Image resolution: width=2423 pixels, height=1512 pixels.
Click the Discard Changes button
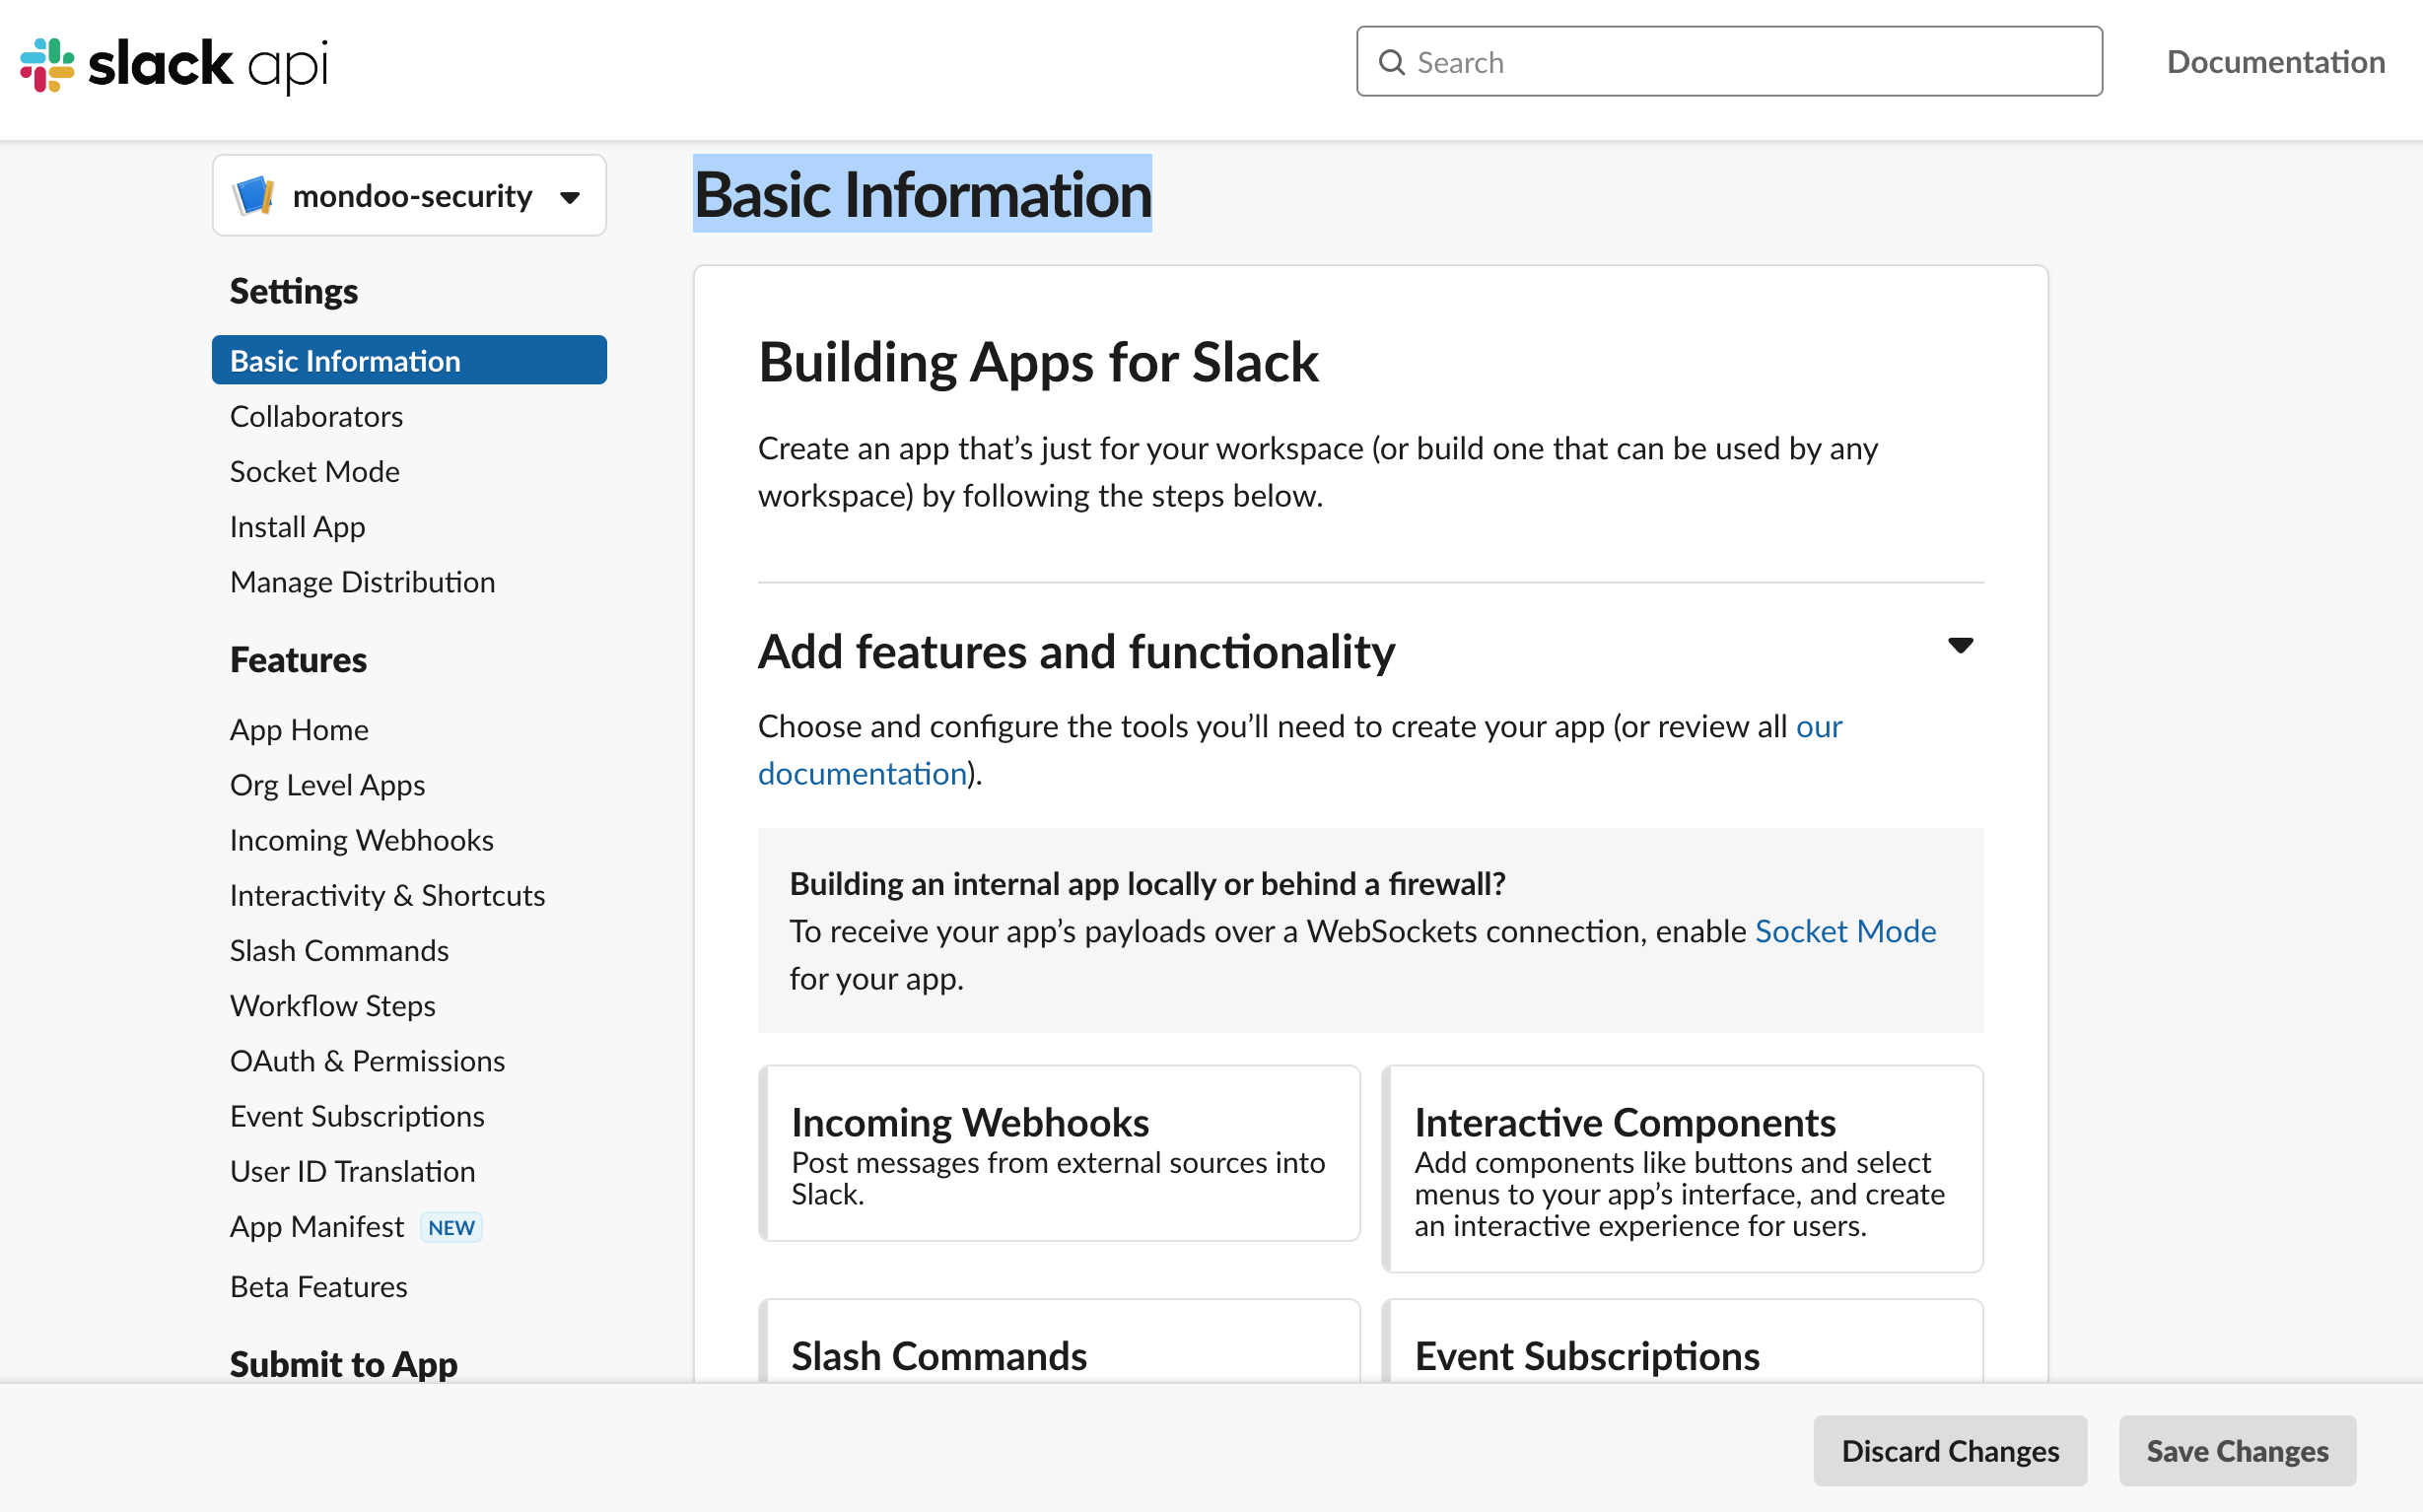point(1949,1450)
